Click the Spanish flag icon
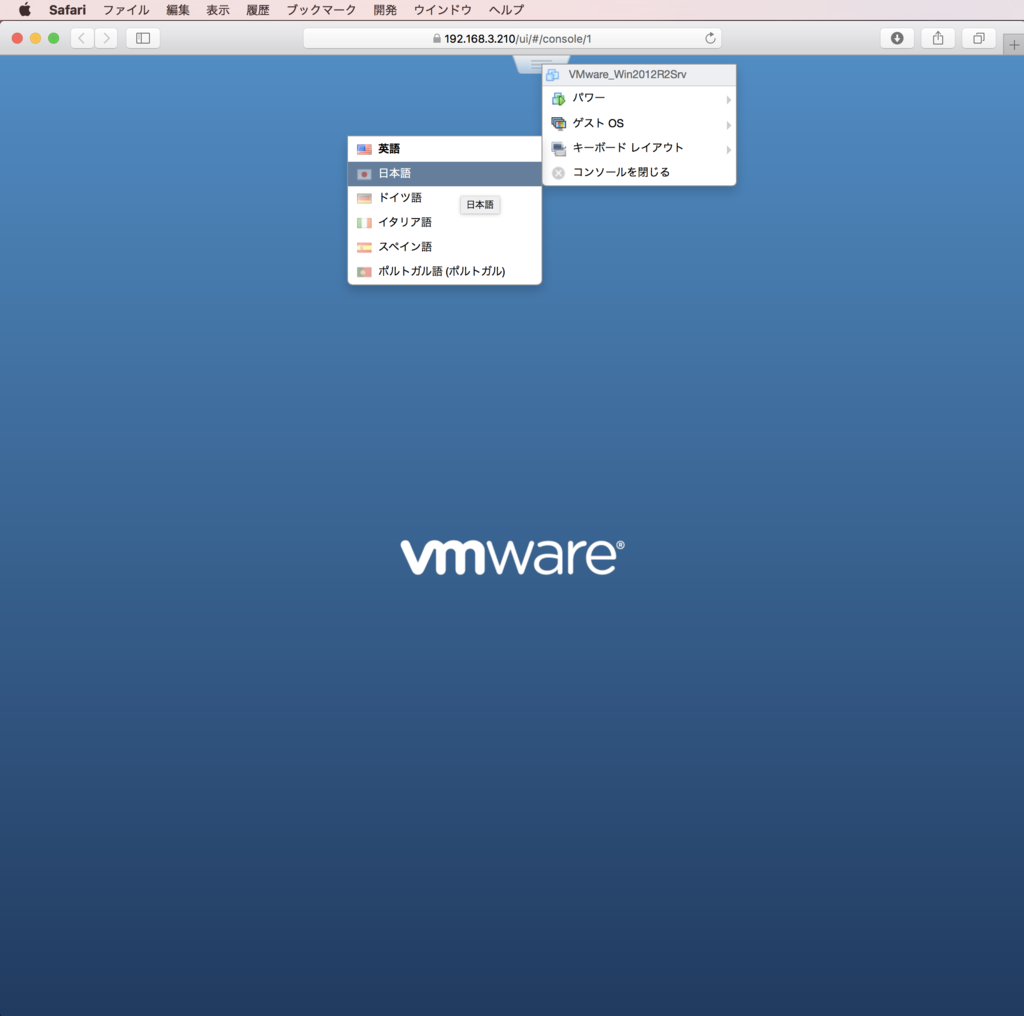The image size is (1024, 1016). 364,247
